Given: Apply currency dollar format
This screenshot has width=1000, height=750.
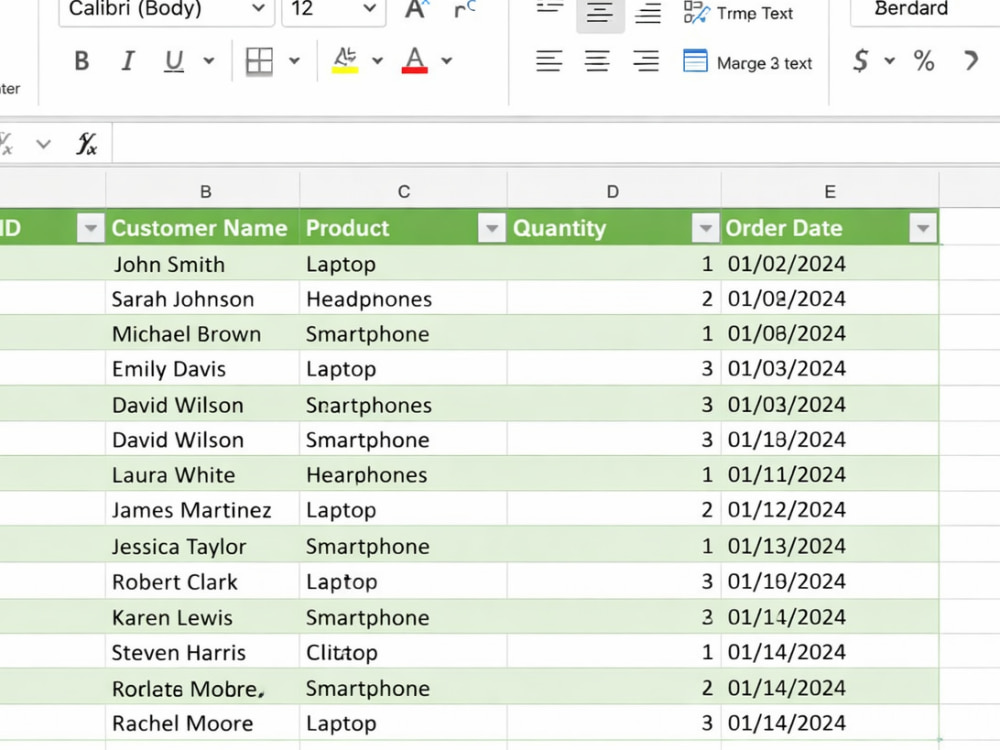Looking at the screenshot, I should 860,61.
